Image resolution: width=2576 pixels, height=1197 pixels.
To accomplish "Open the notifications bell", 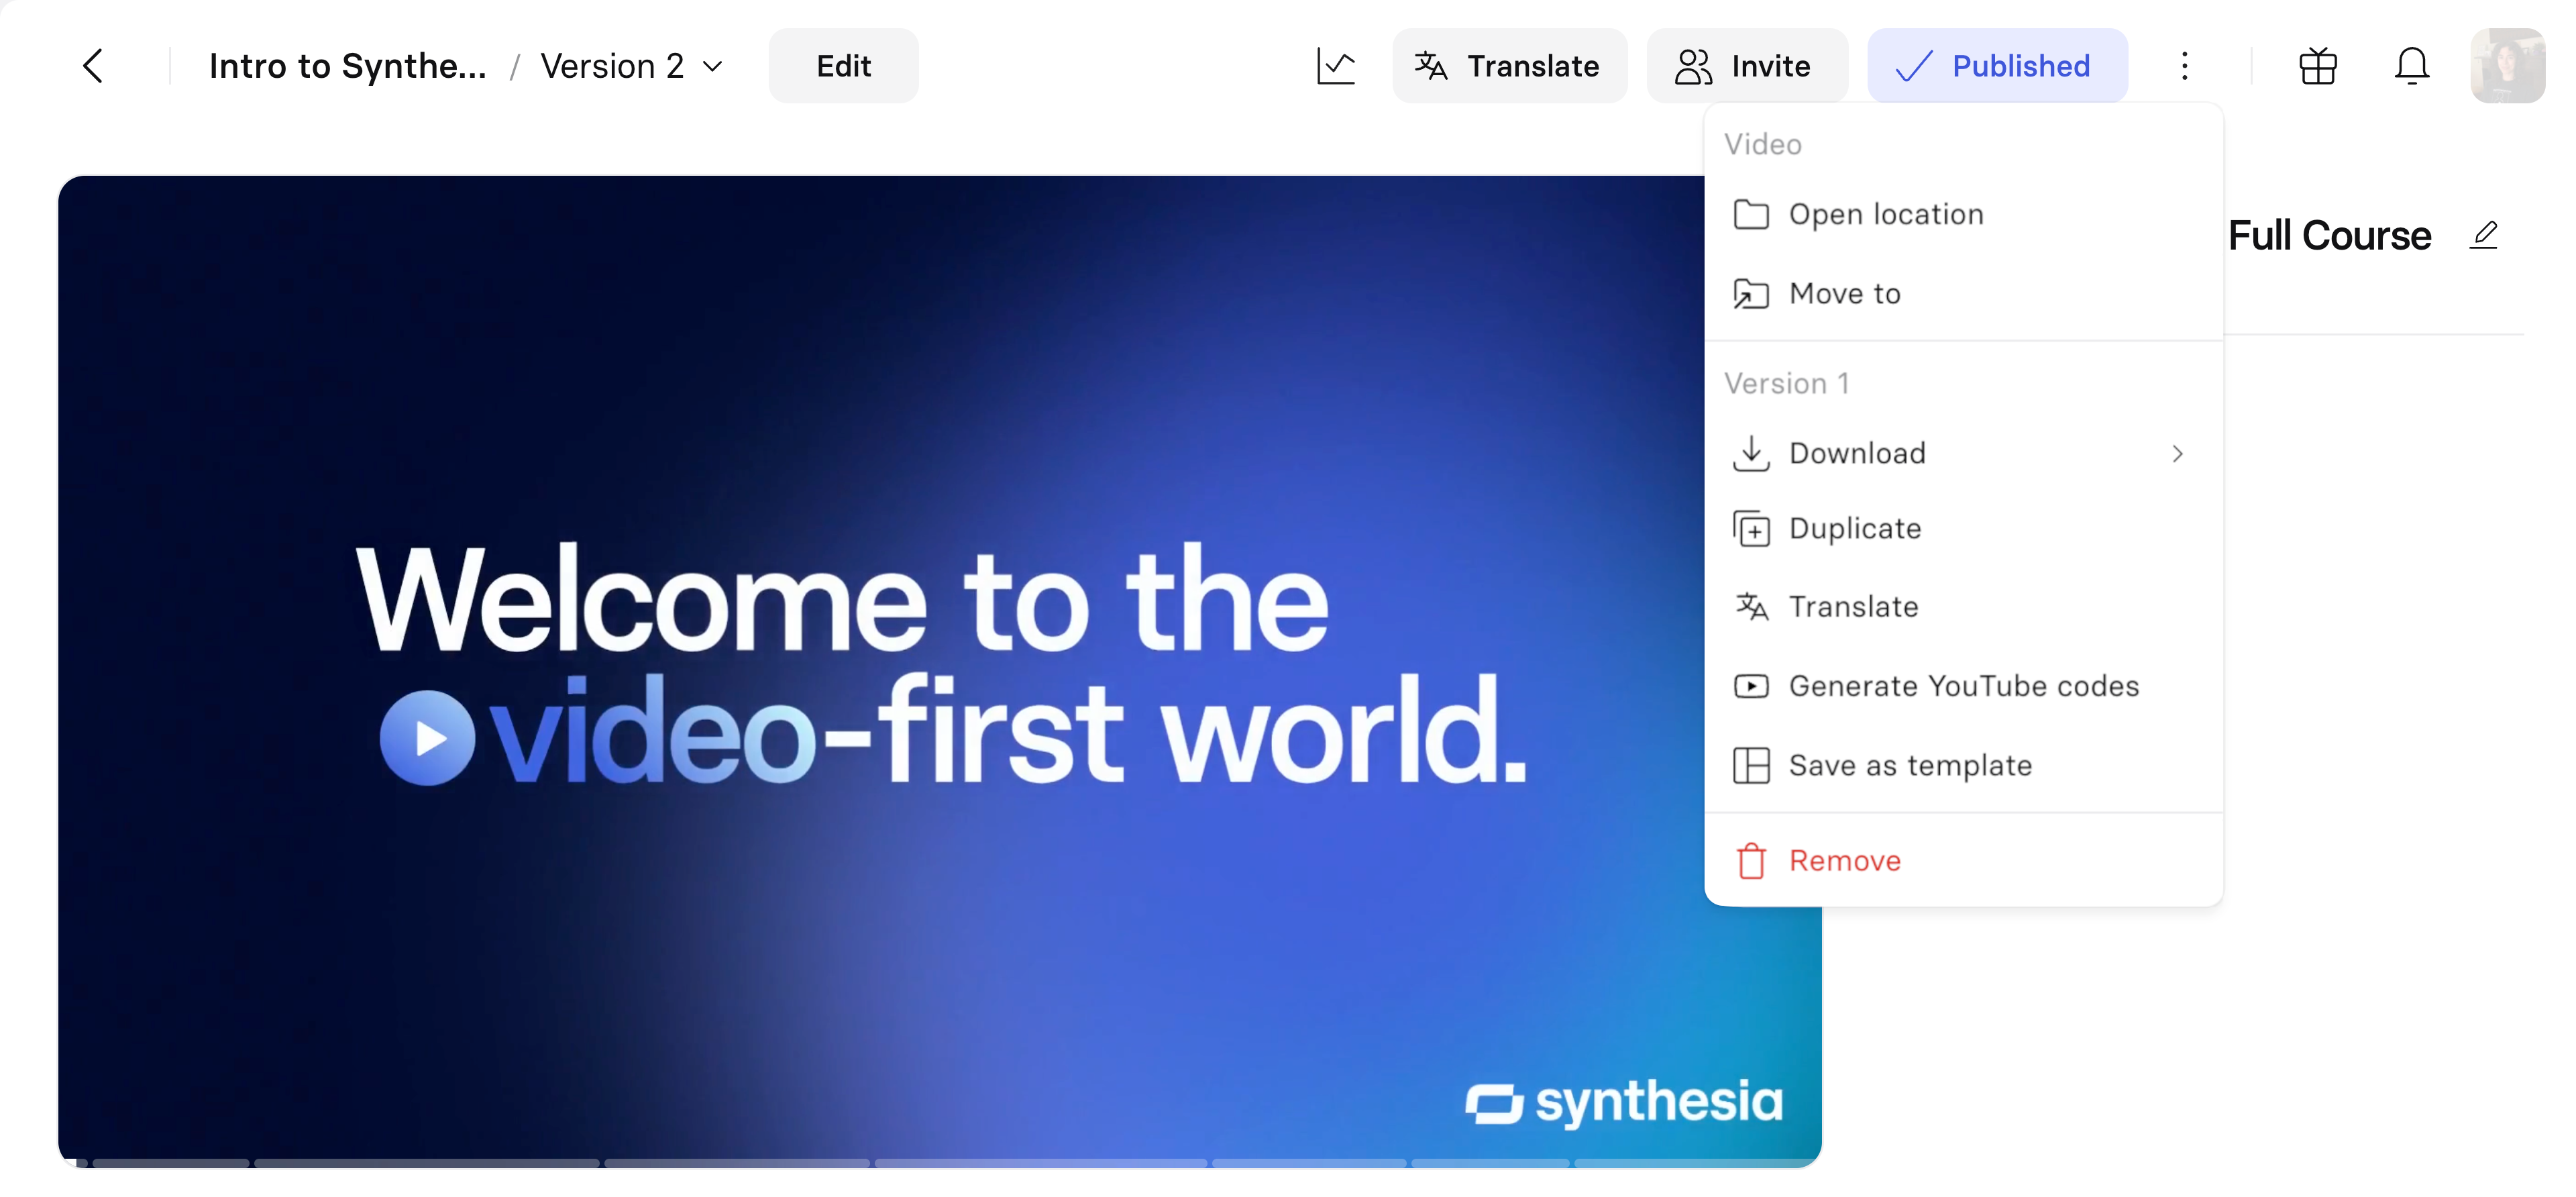I will point(2411,66).
